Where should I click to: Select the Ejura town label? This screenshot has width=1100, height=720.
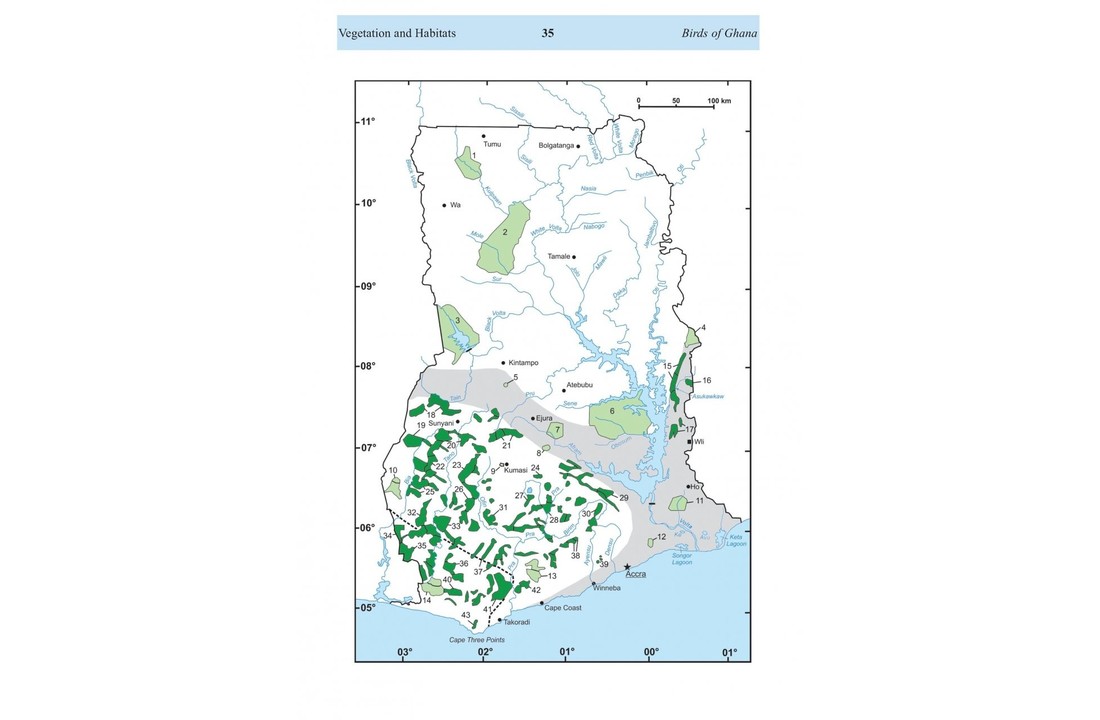point(545,418)
